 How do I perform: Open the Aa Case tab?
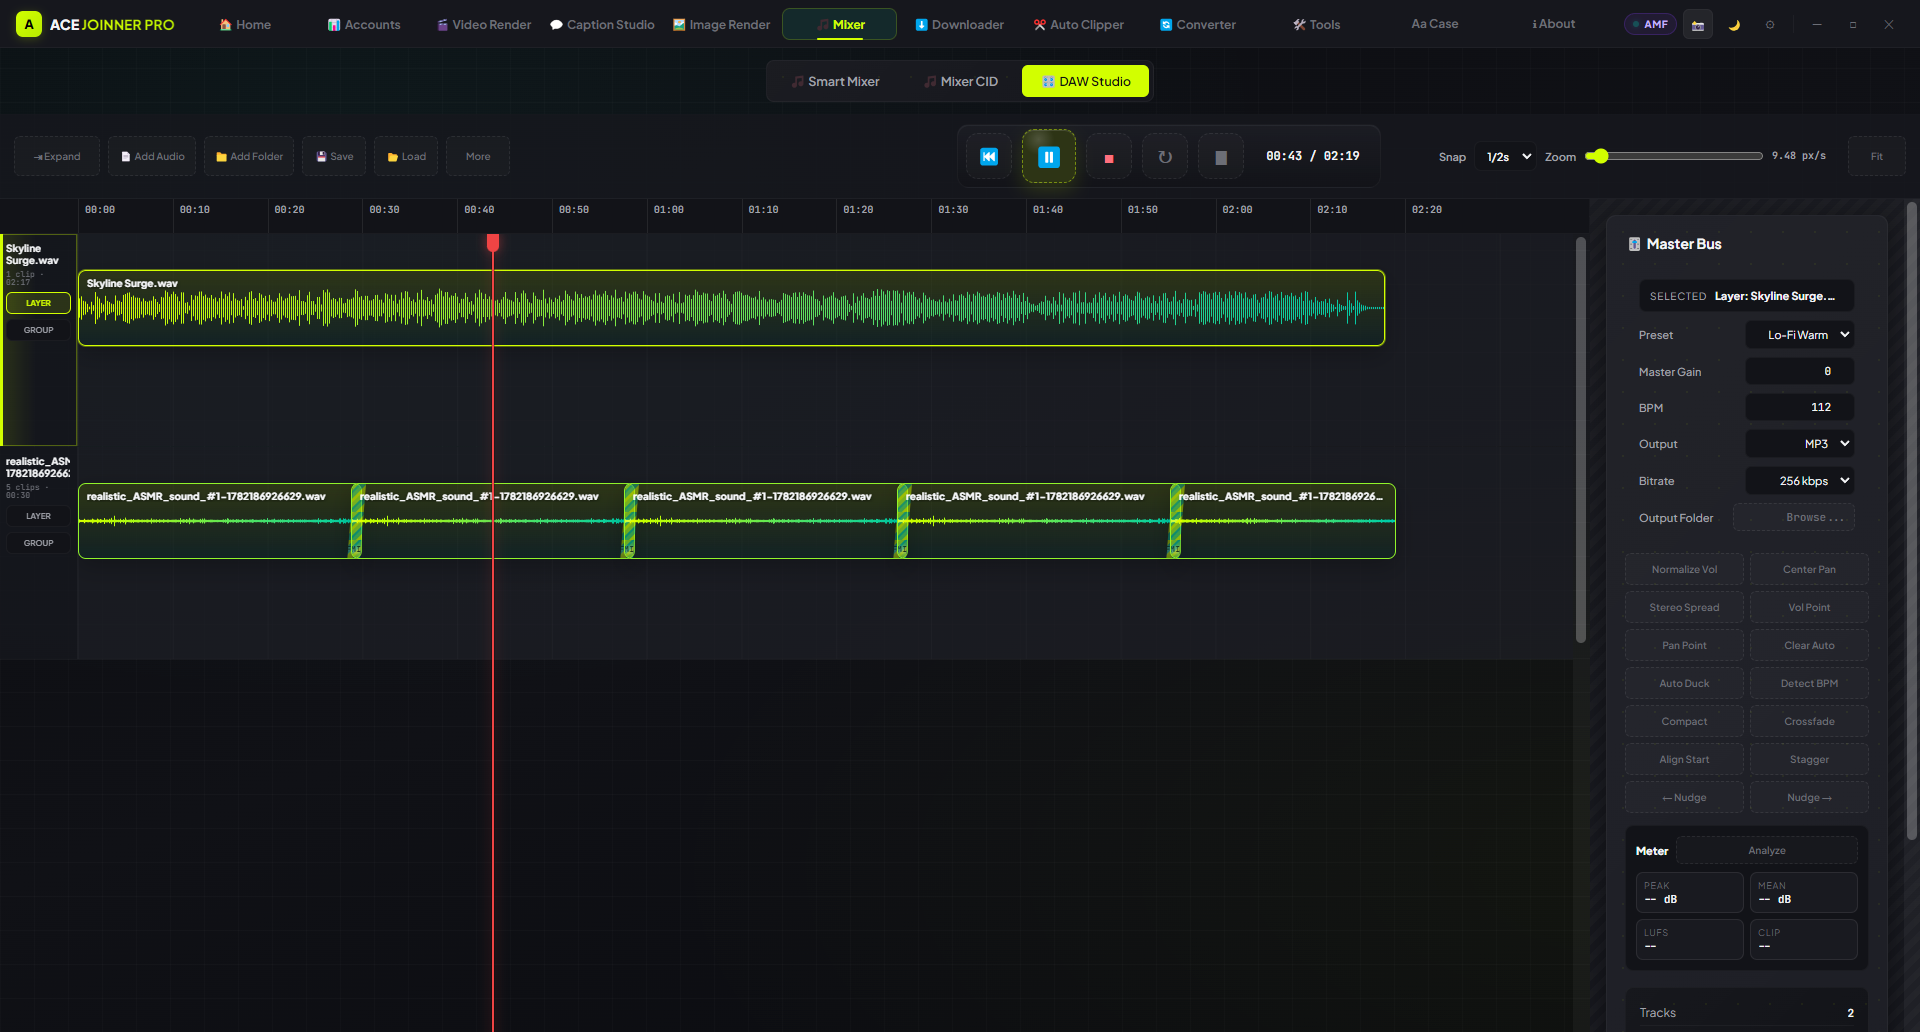tap(1435, 24)
